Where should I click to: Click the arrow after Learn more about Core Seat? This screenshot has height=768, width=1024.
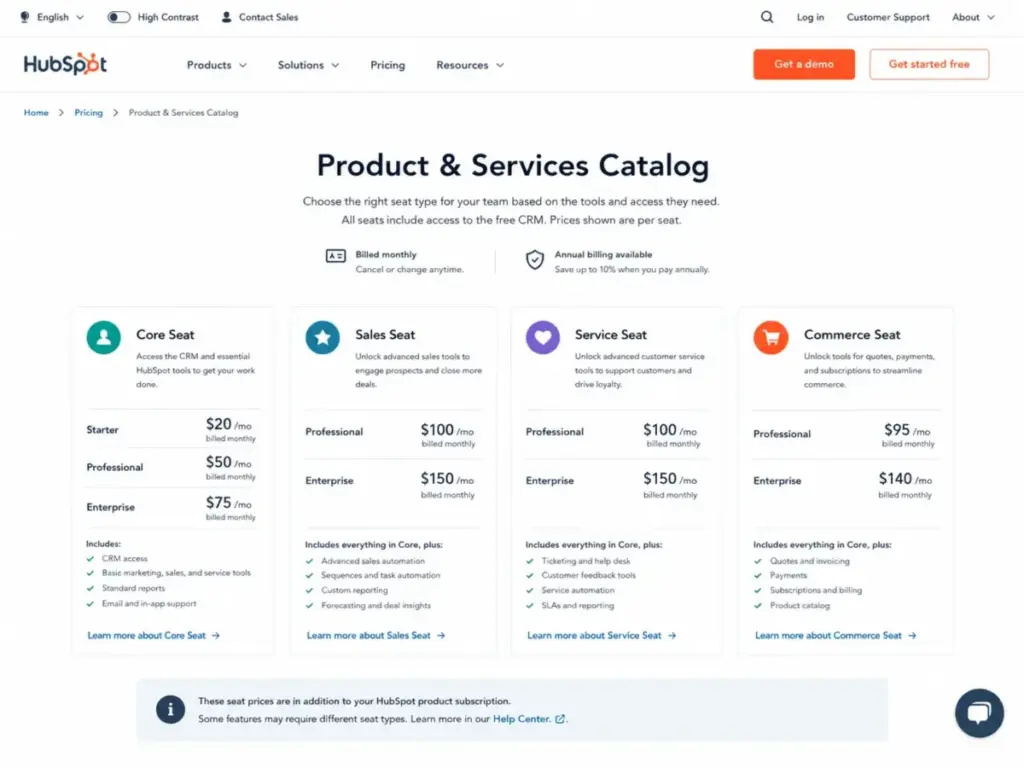216,635
